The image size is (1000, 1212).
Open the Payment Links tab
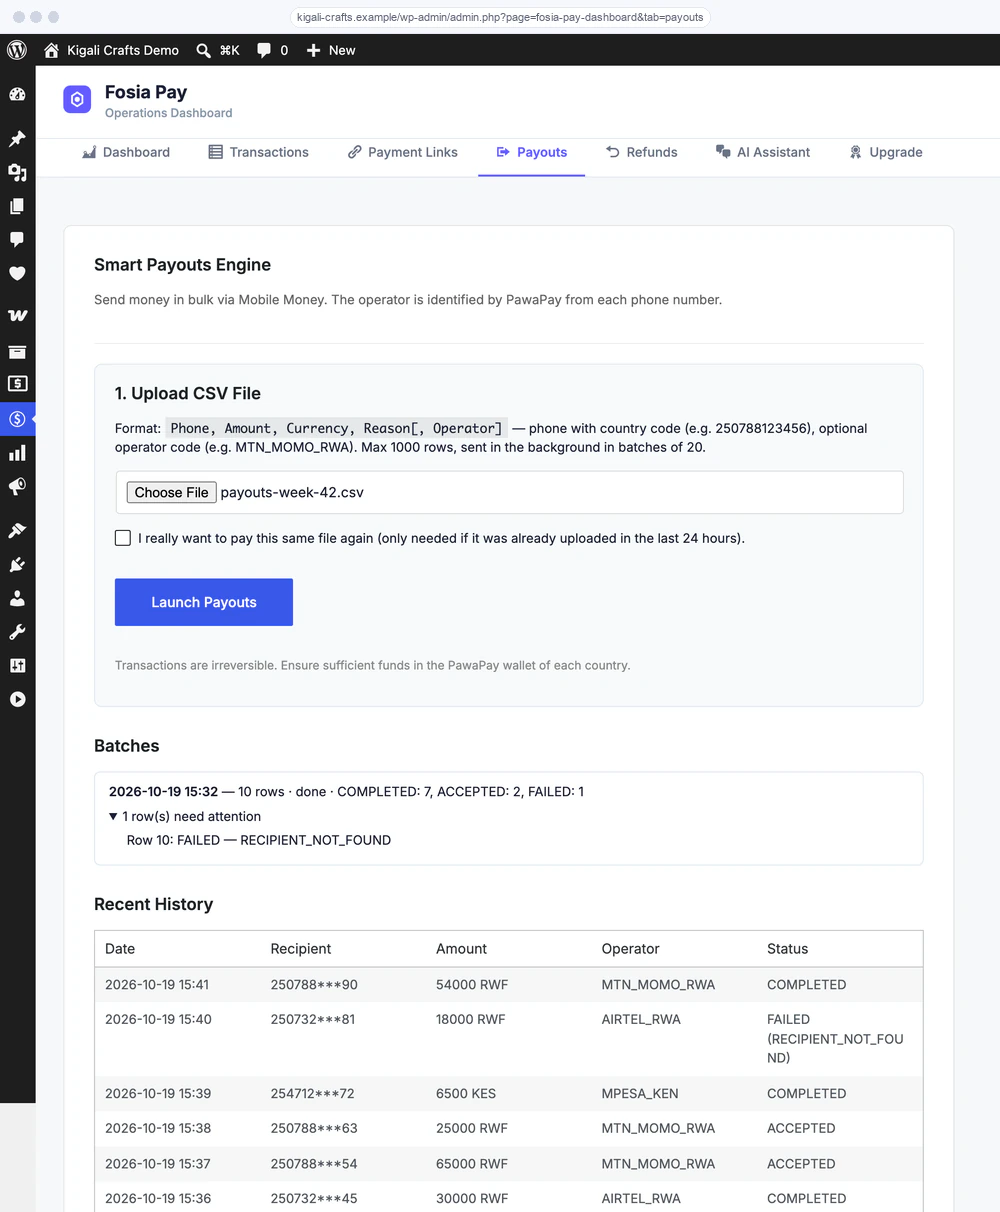point(402,152)
